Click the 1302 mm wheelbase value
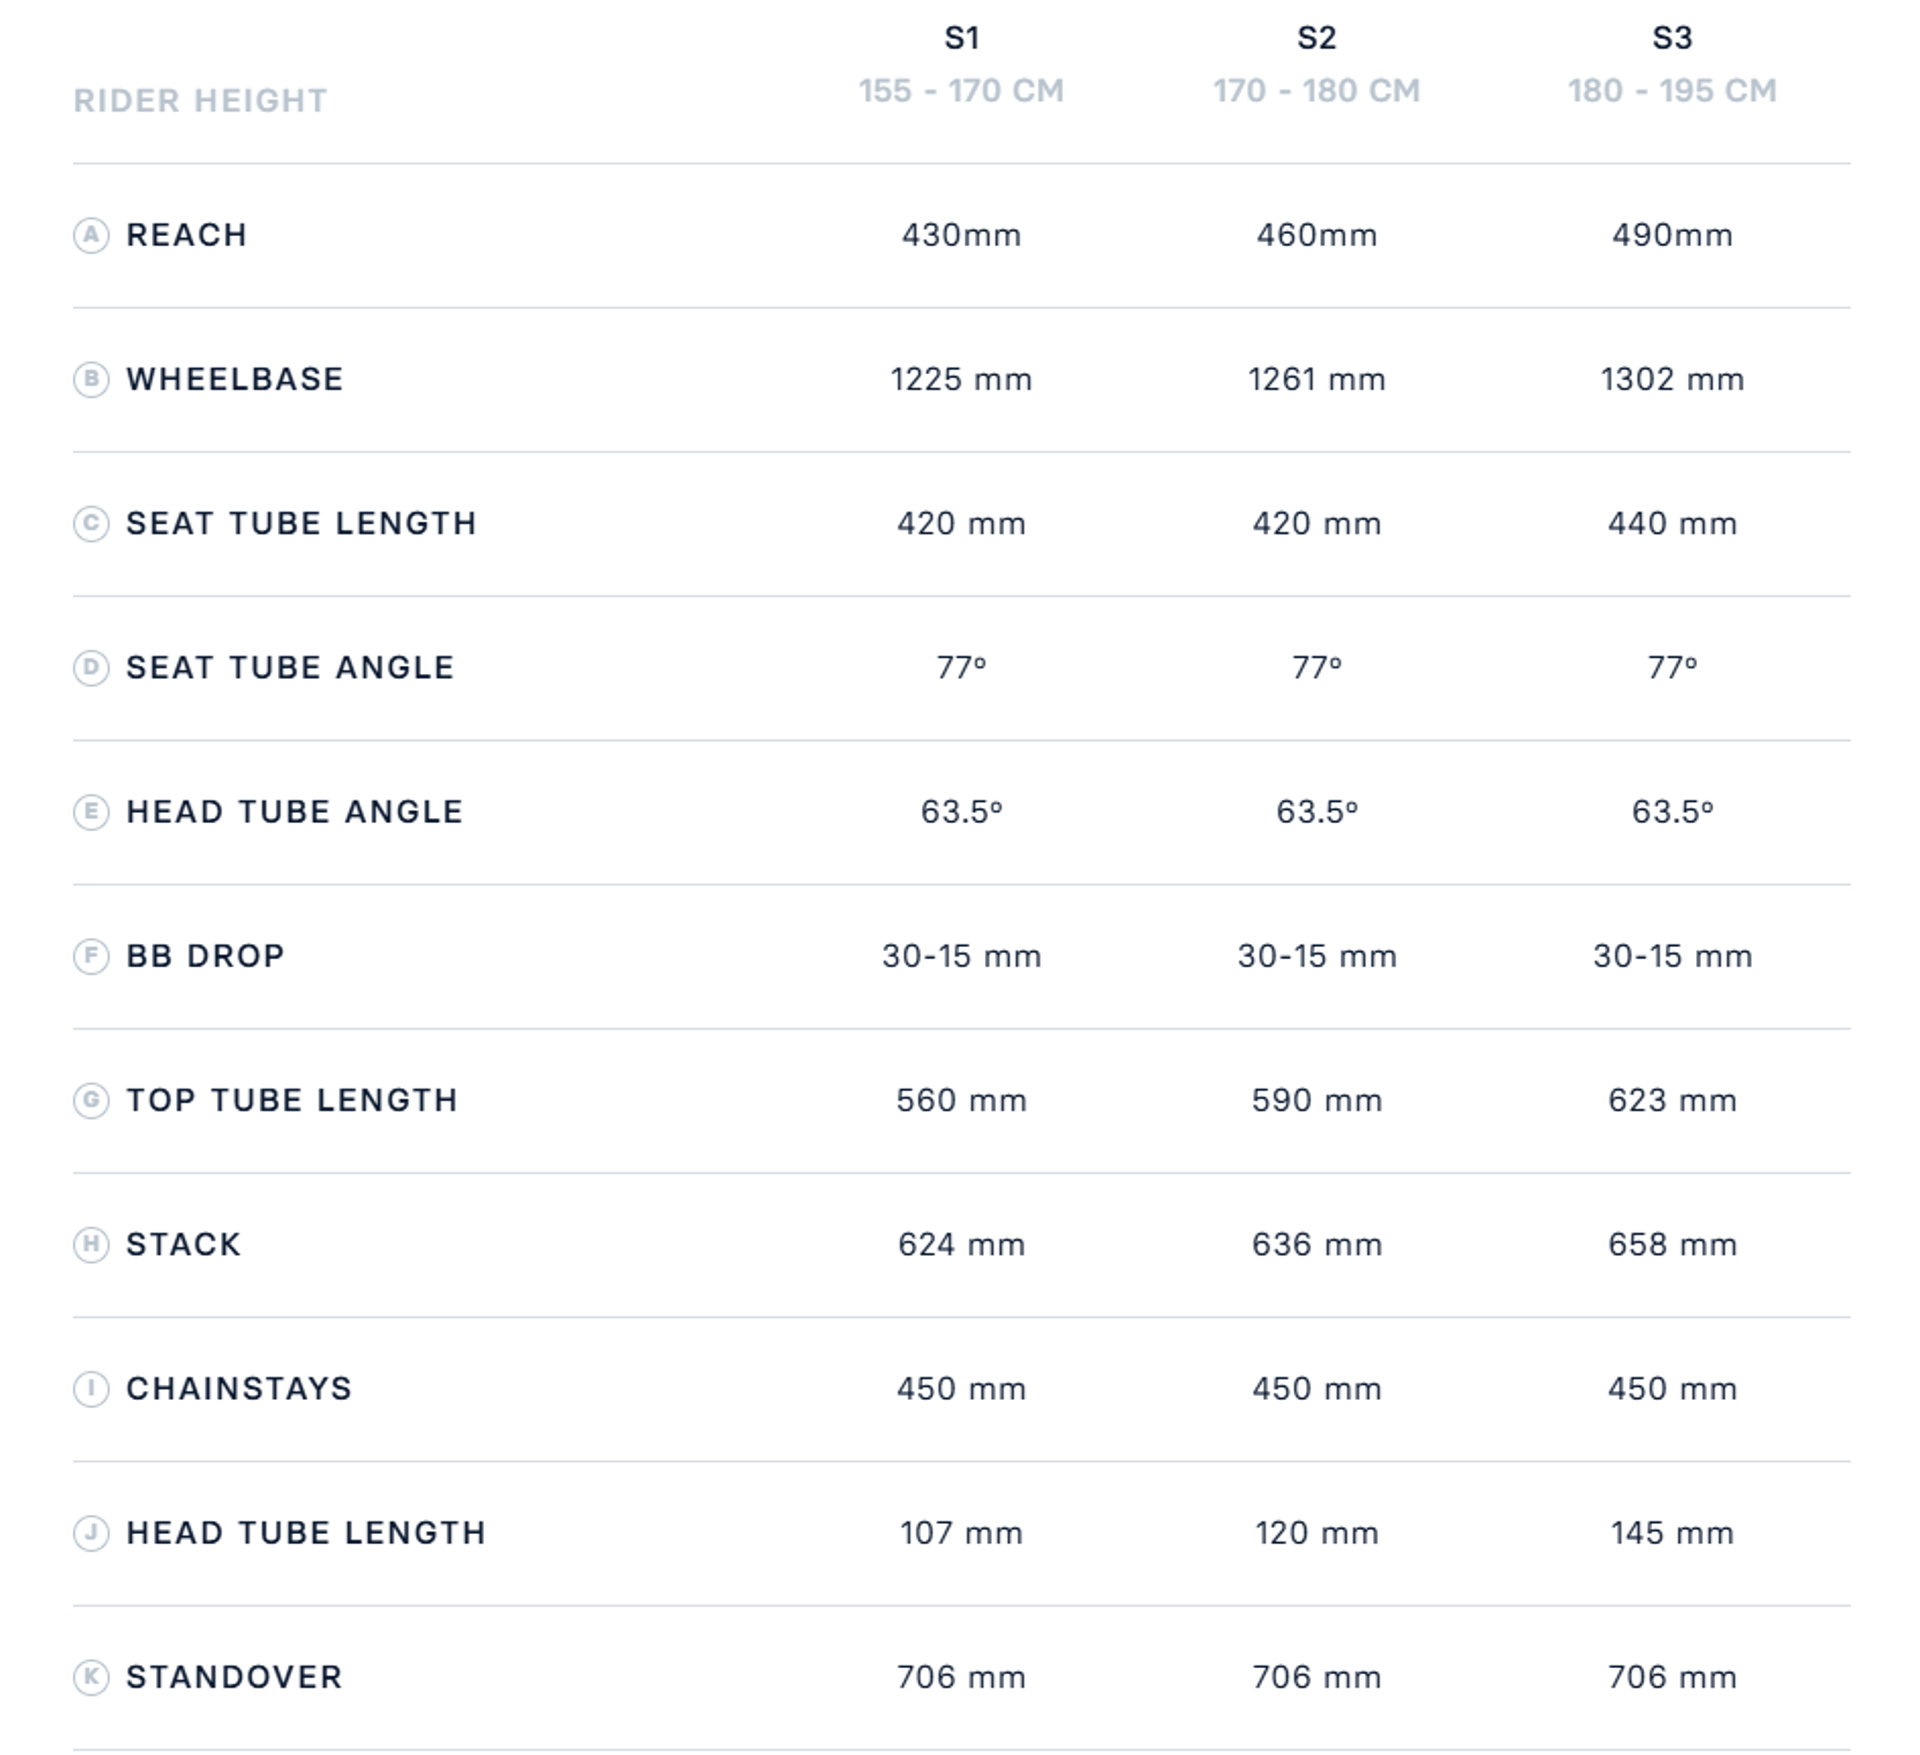Image resolution: width=1920 pixels, height=1755 pixels. pos(1672,379)
